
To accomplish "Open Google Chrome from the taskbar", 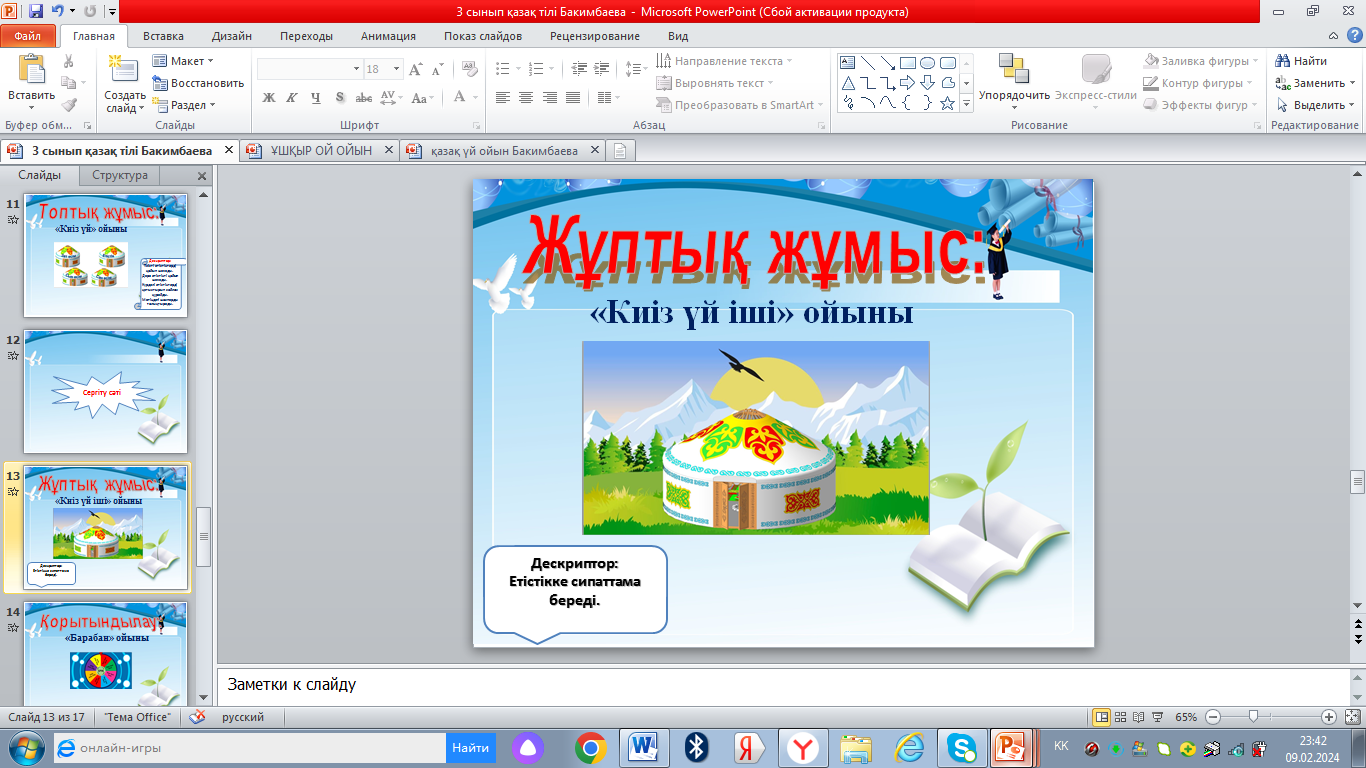I will (x=591, y=747).
